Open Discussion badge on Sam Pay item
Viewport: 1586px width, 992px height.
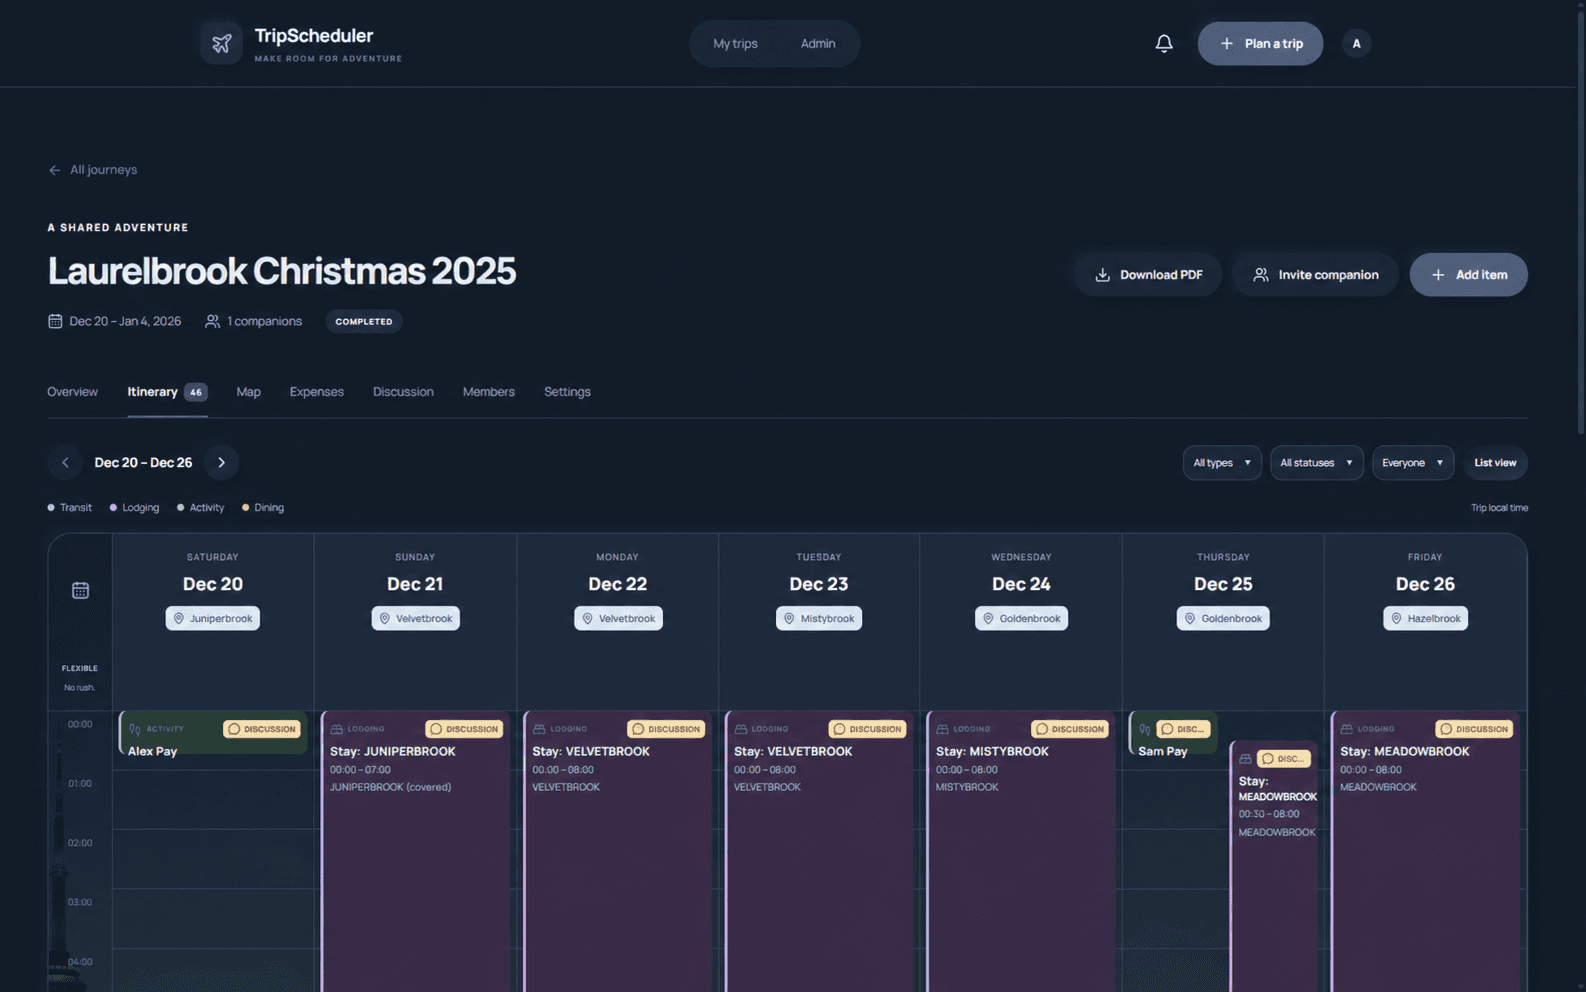tap(1183, 729)
